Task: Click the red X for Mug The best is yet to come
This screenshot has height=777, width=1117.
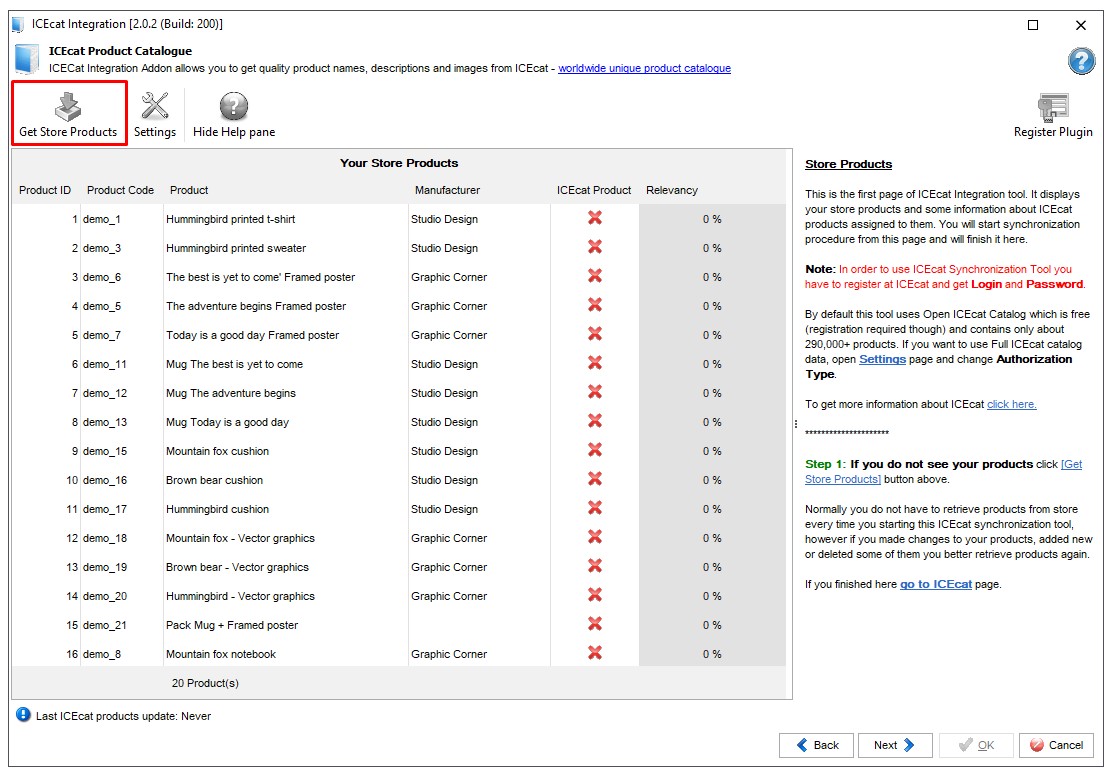Action: [595, 363]
